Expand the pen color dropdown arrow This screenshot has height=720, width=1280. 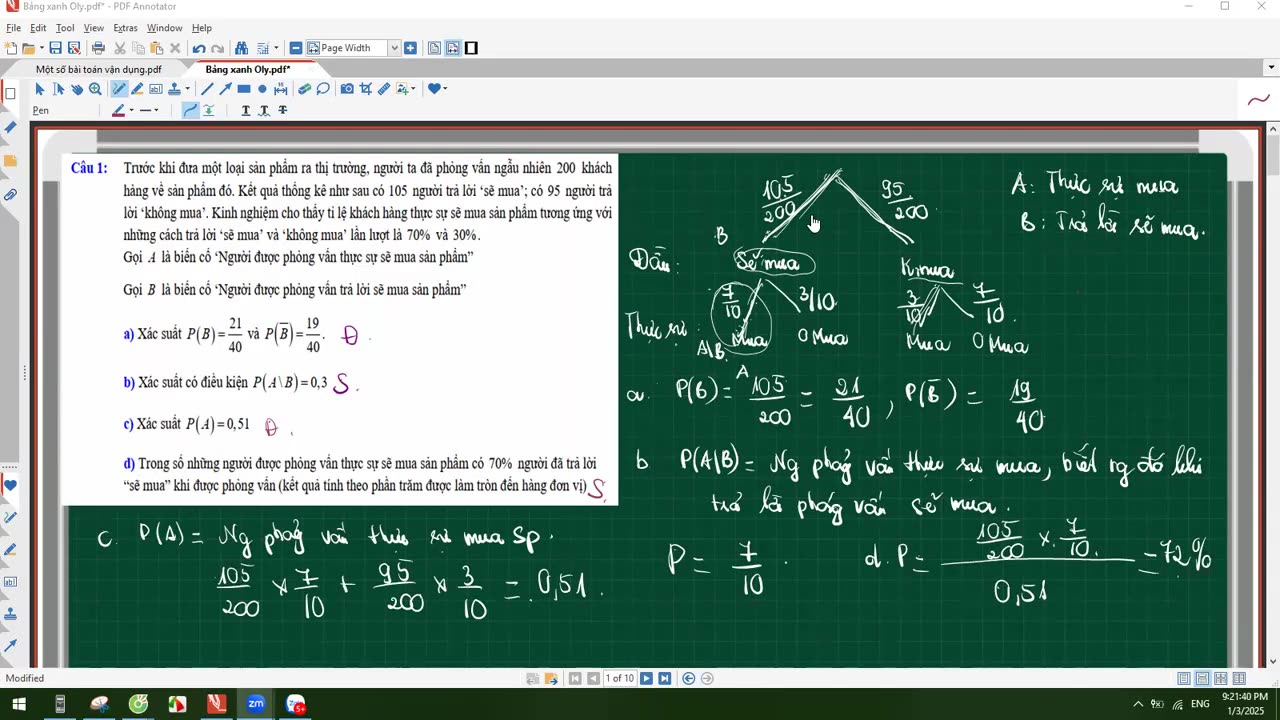[x=131, y=110]
